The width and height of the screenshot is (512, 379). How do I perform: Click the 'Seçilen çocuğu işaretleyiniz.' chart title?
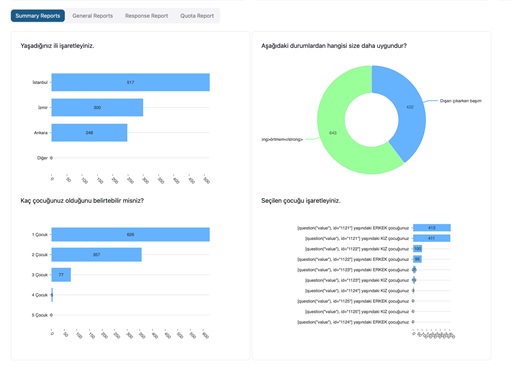point(301,201)
